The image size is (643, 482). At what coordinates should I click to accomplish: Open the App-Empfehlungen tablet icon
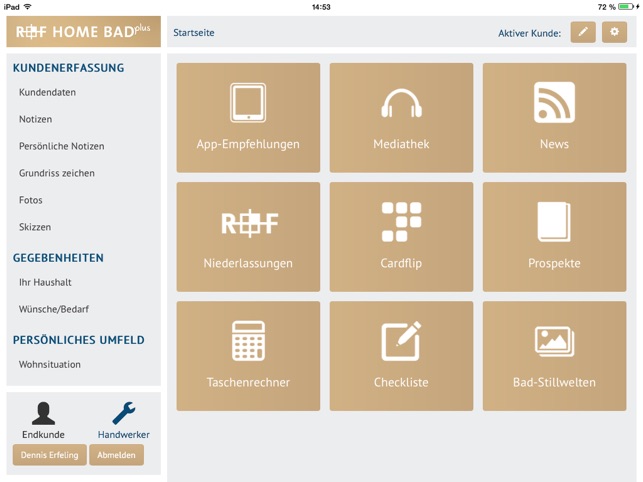pos(248,103)
